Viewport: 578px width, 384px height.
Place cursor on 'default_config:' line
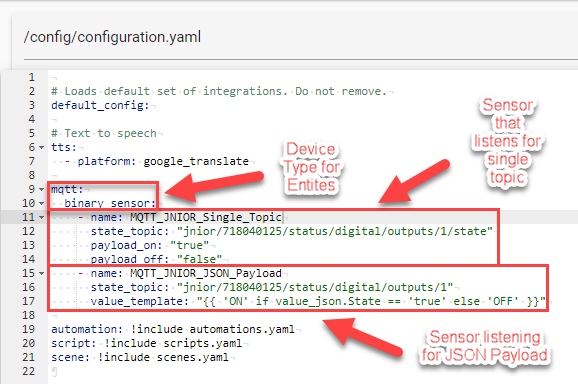point(100,105)
